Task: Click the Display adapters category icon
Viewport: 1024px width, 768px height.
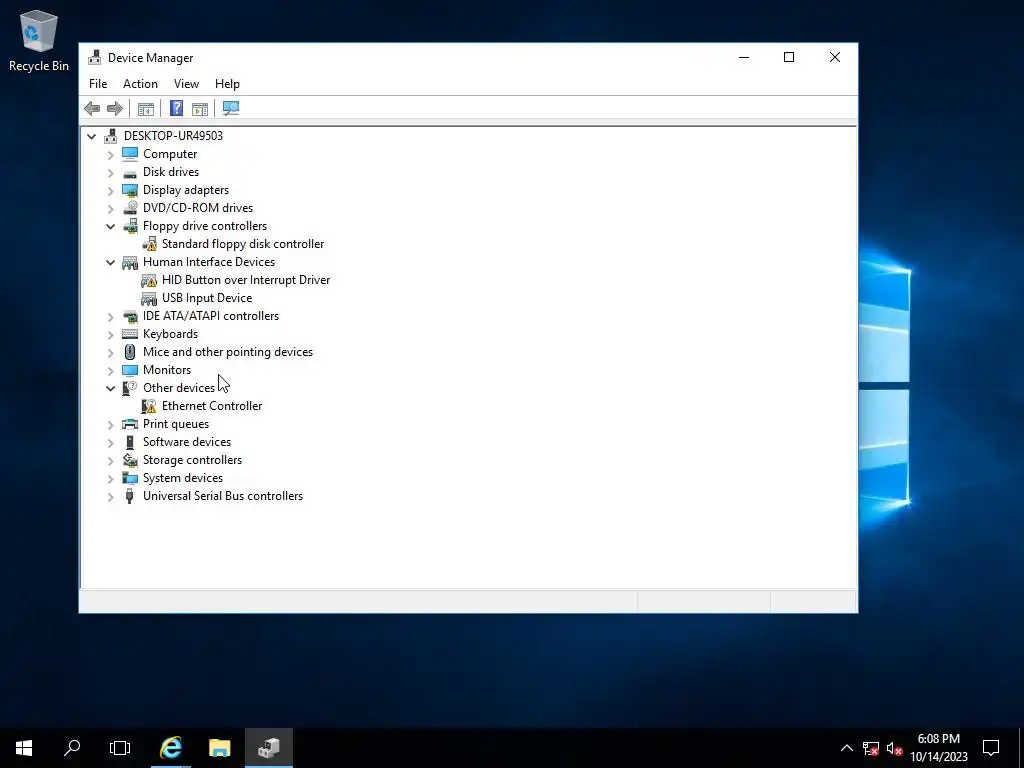Action: (x=130, y=190)
